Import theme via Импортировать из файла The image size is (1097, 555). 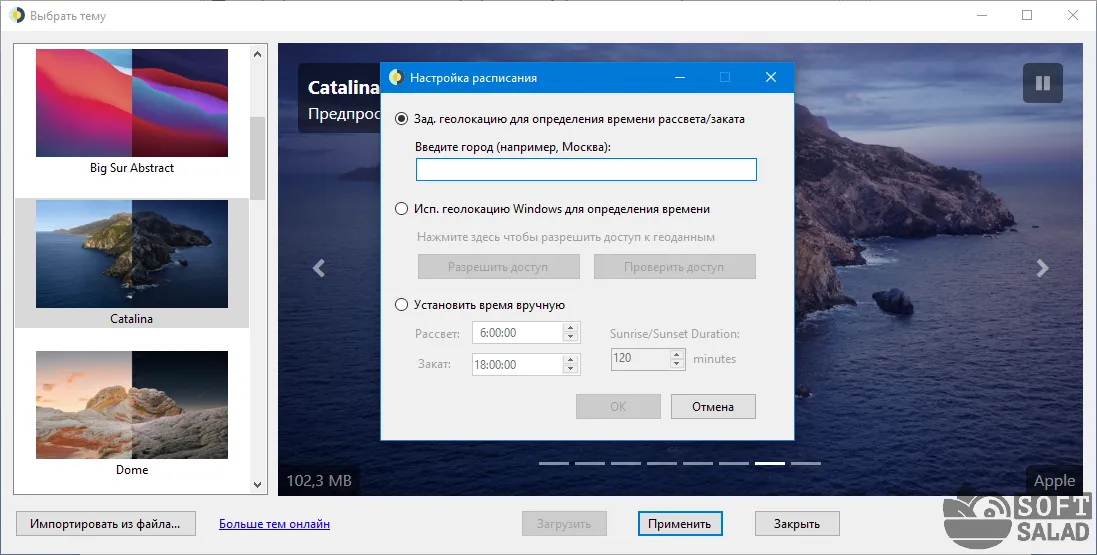(x=105, y=524)
